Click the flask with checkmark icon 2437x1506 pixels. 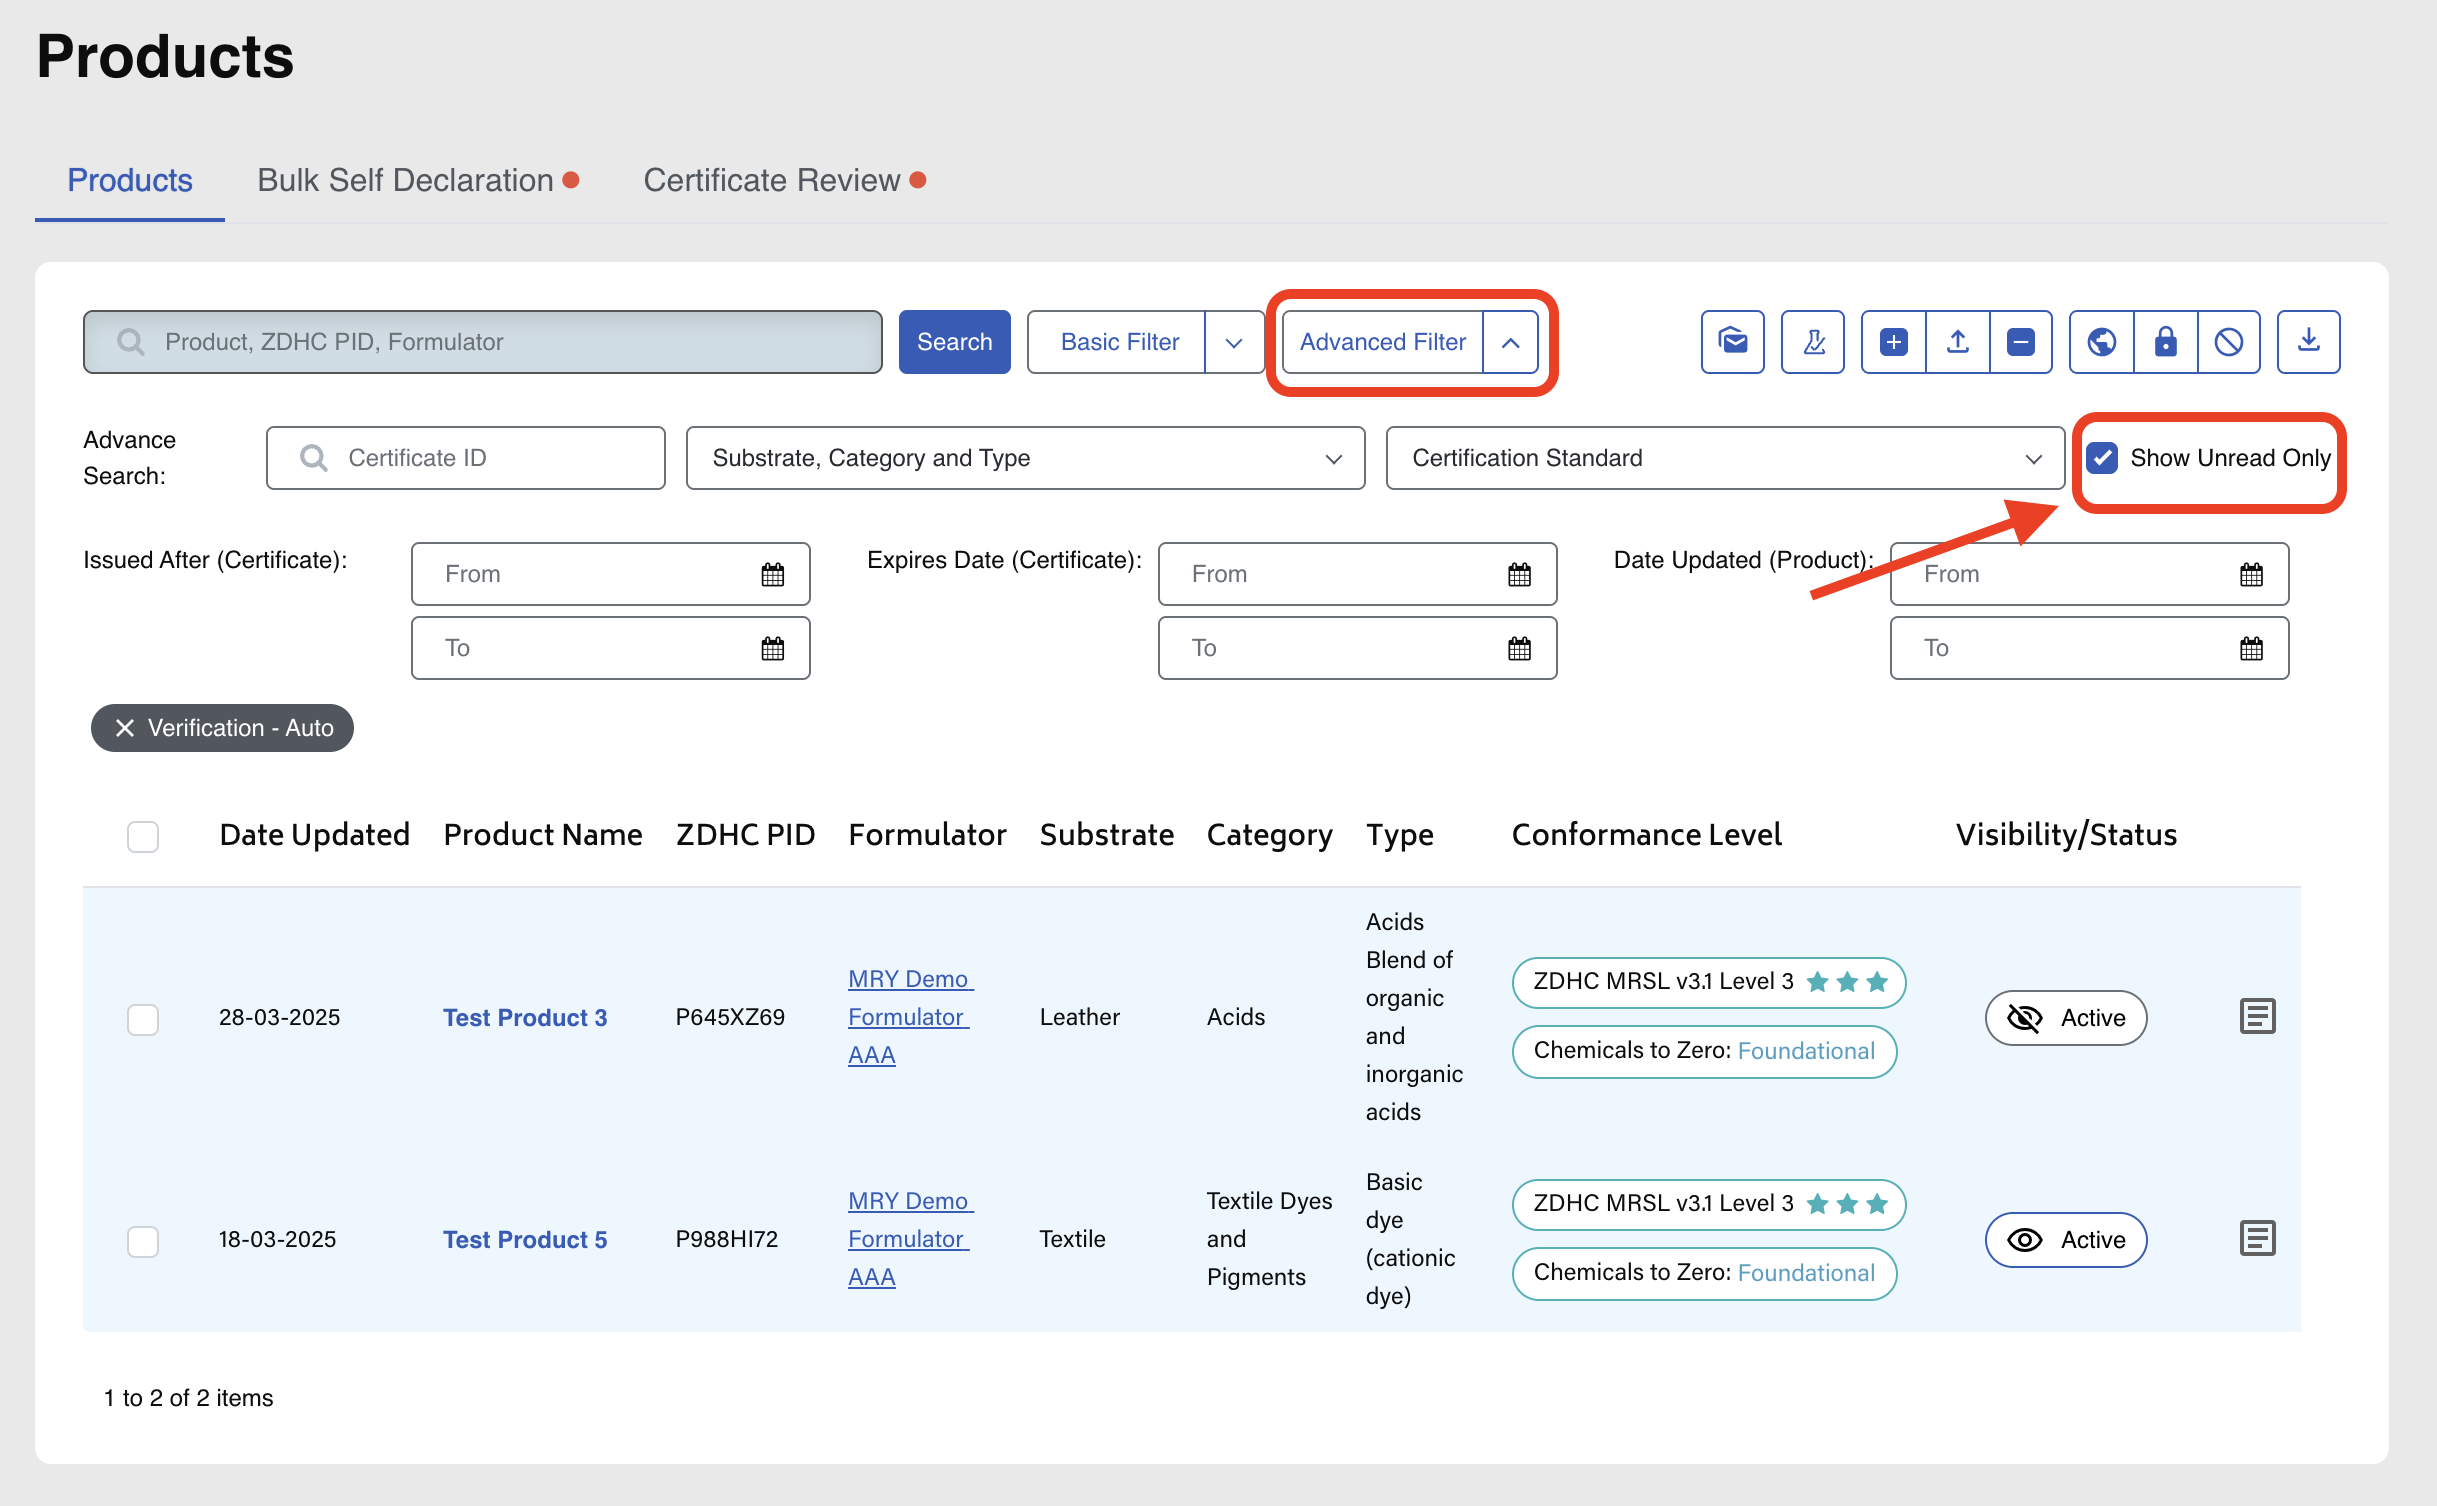coord(1812,342)
